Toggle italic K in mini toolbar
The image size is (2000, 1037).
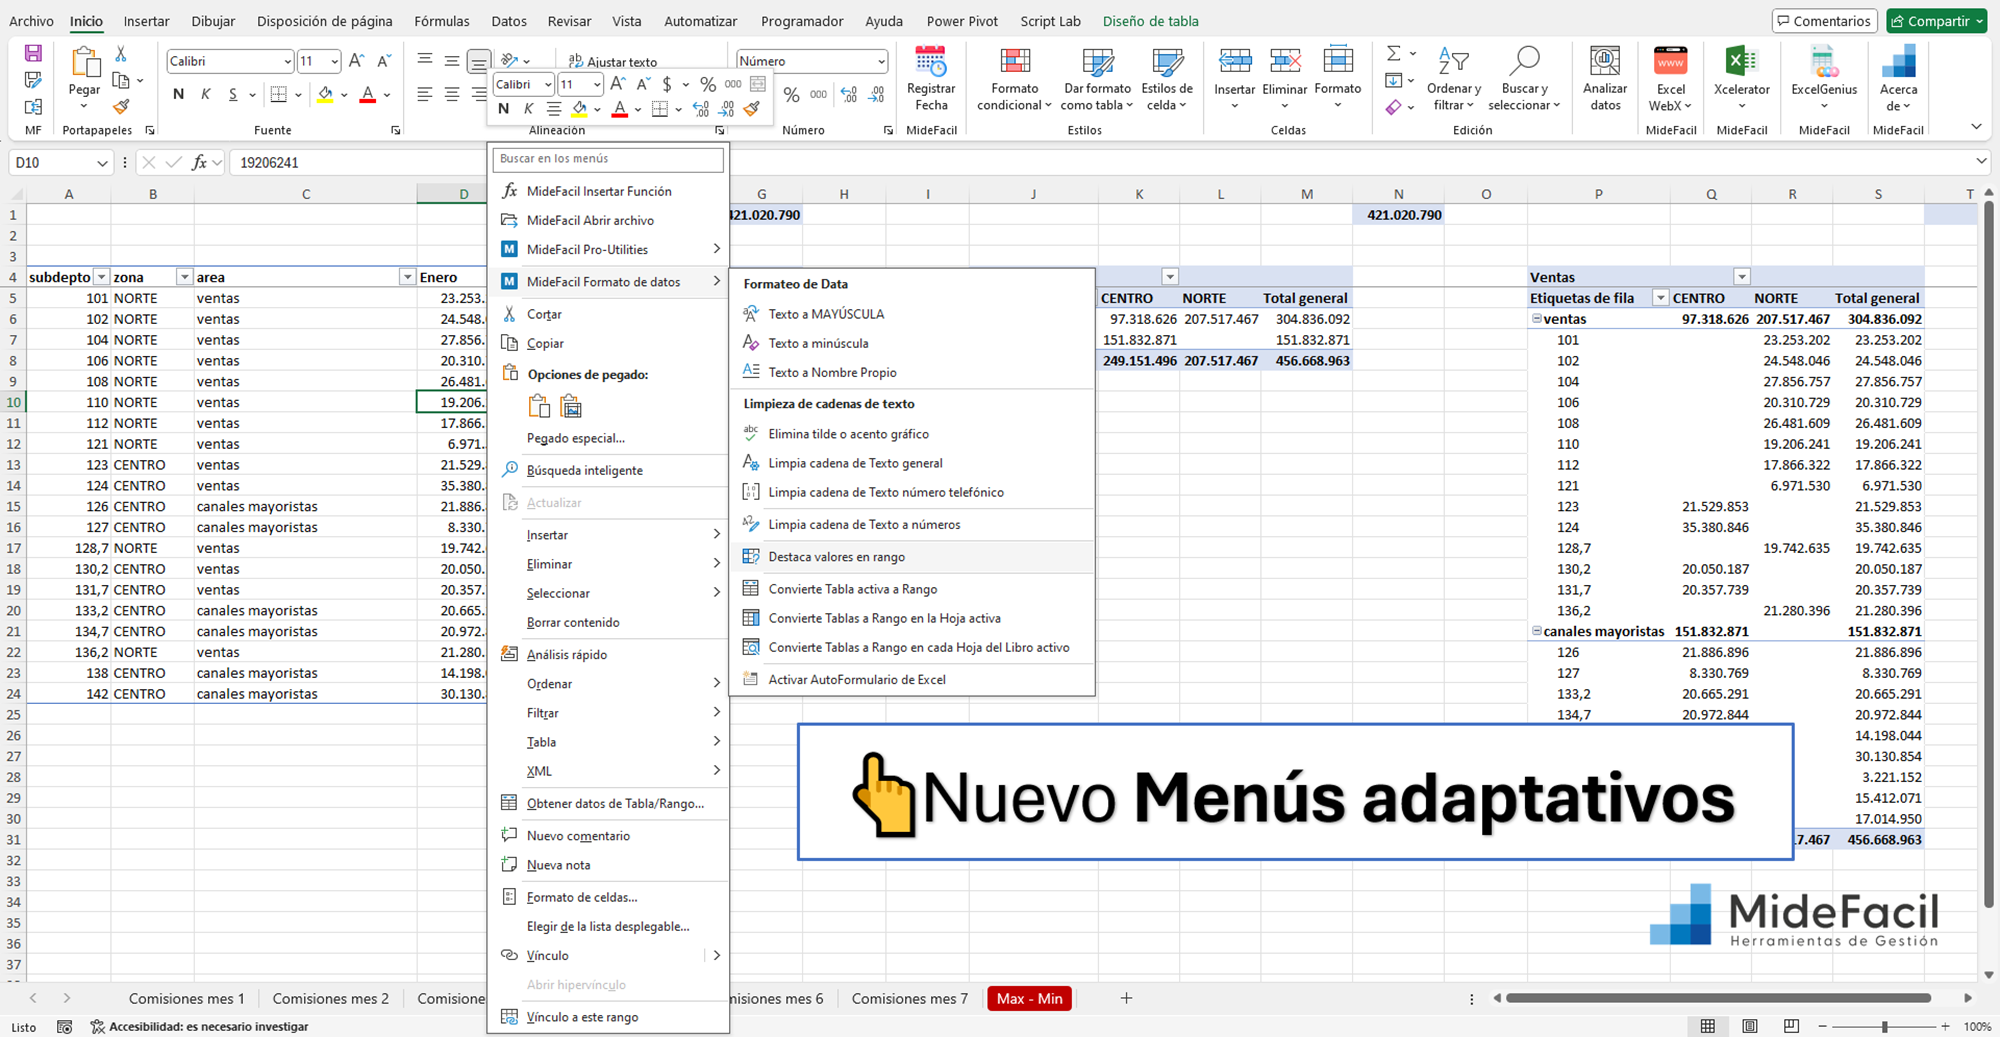pos(529,109)
